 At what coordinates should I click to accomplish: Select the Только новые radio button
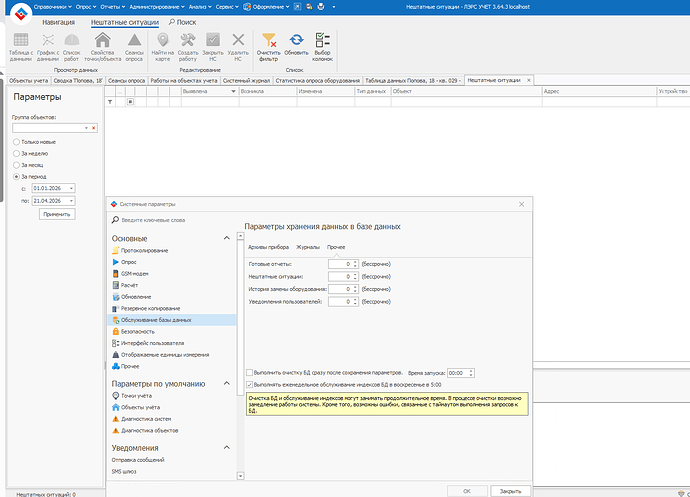[16, 142]
